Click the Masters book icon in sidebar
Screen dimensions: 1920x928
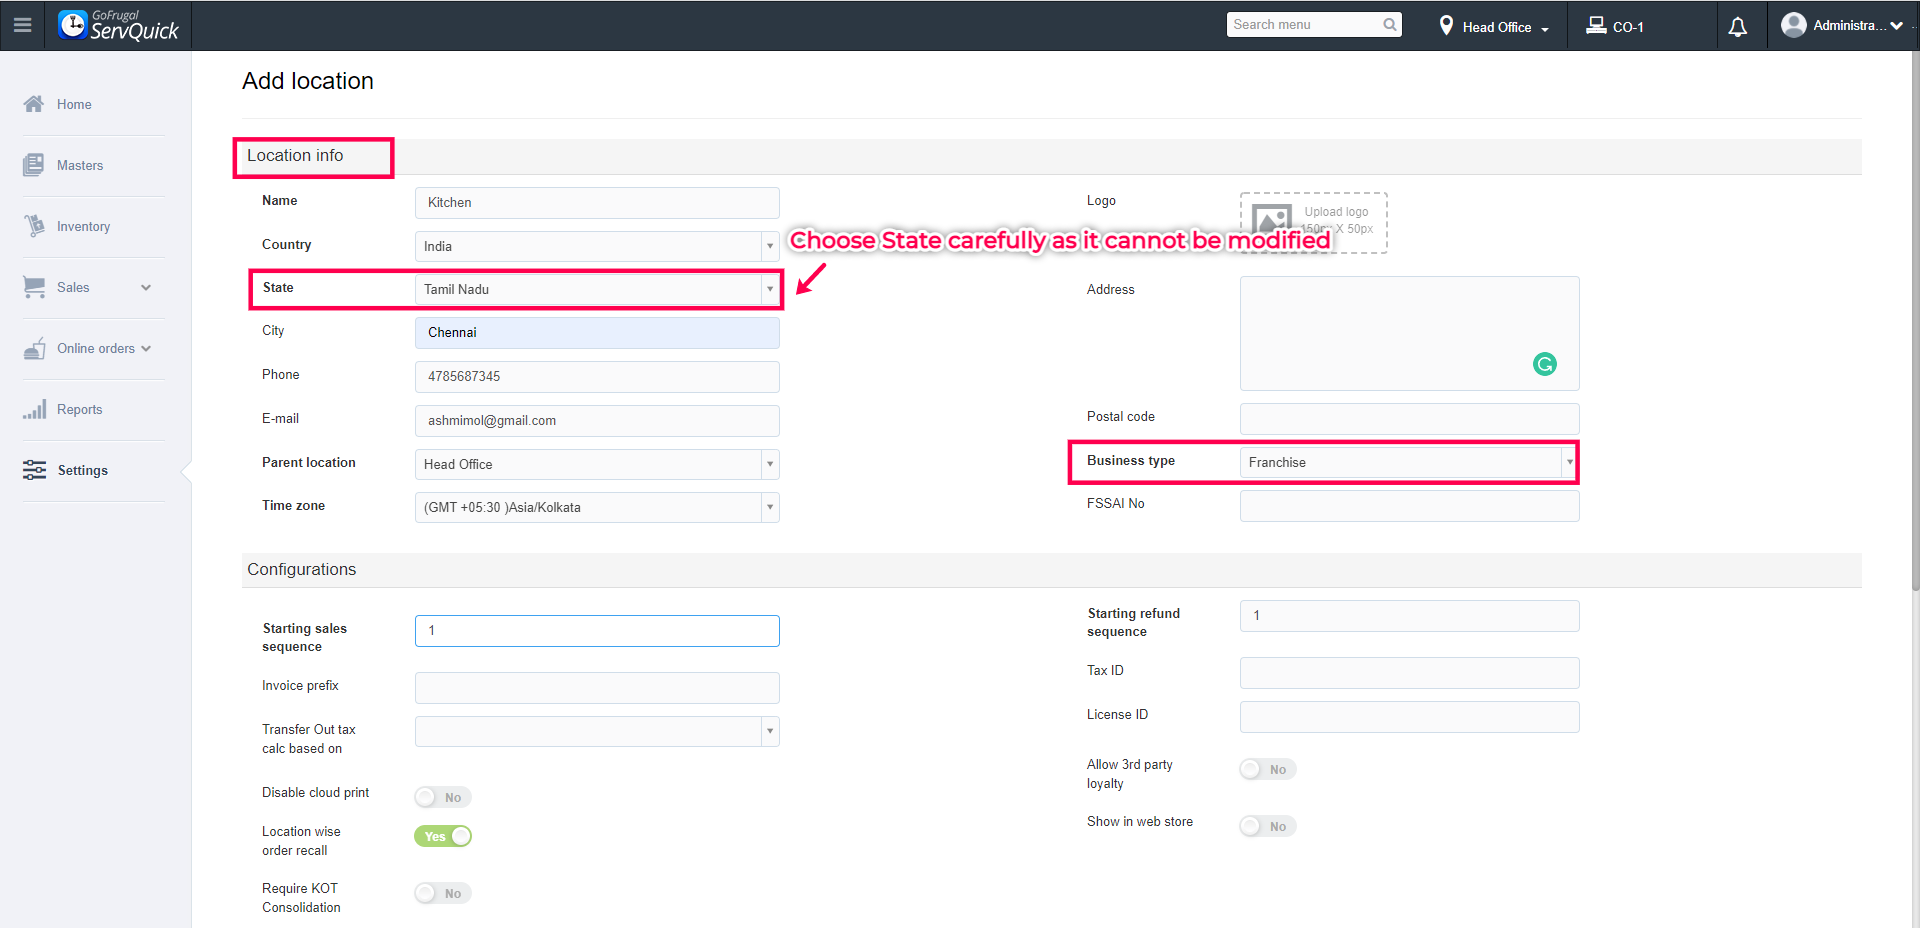(34, 165)
